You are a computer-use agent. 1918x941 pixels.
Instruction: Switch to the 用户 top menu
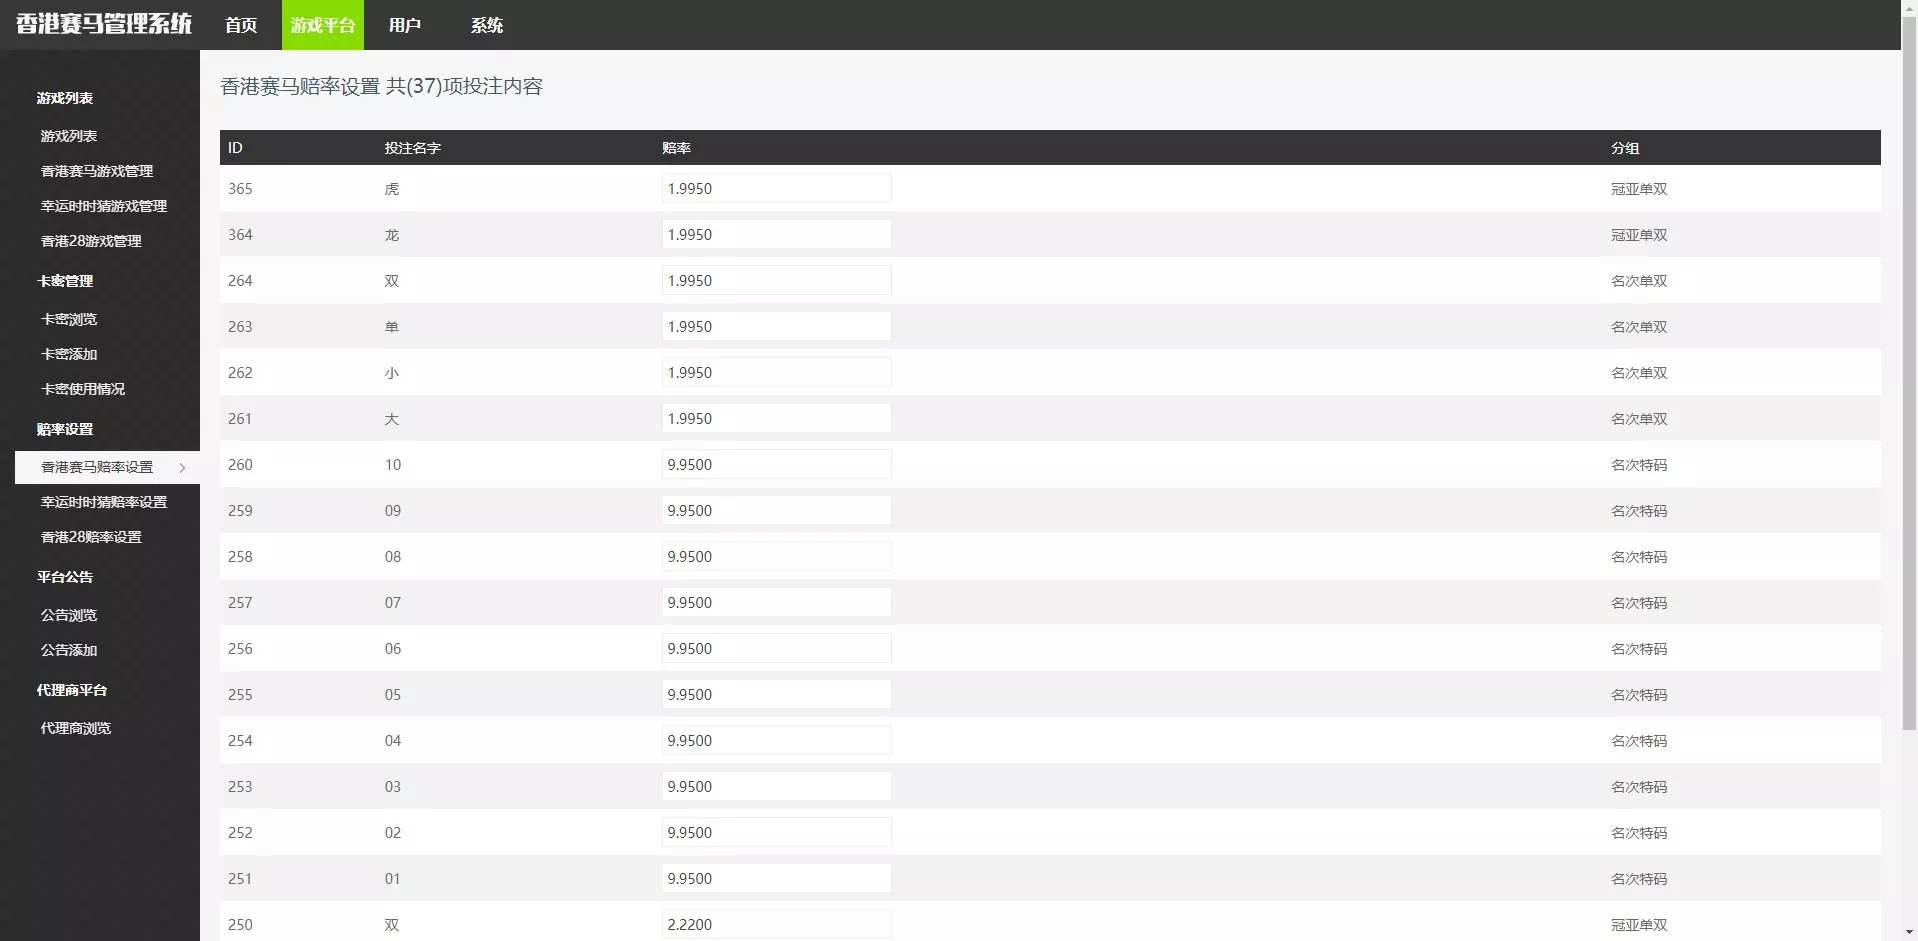(404, 25)
